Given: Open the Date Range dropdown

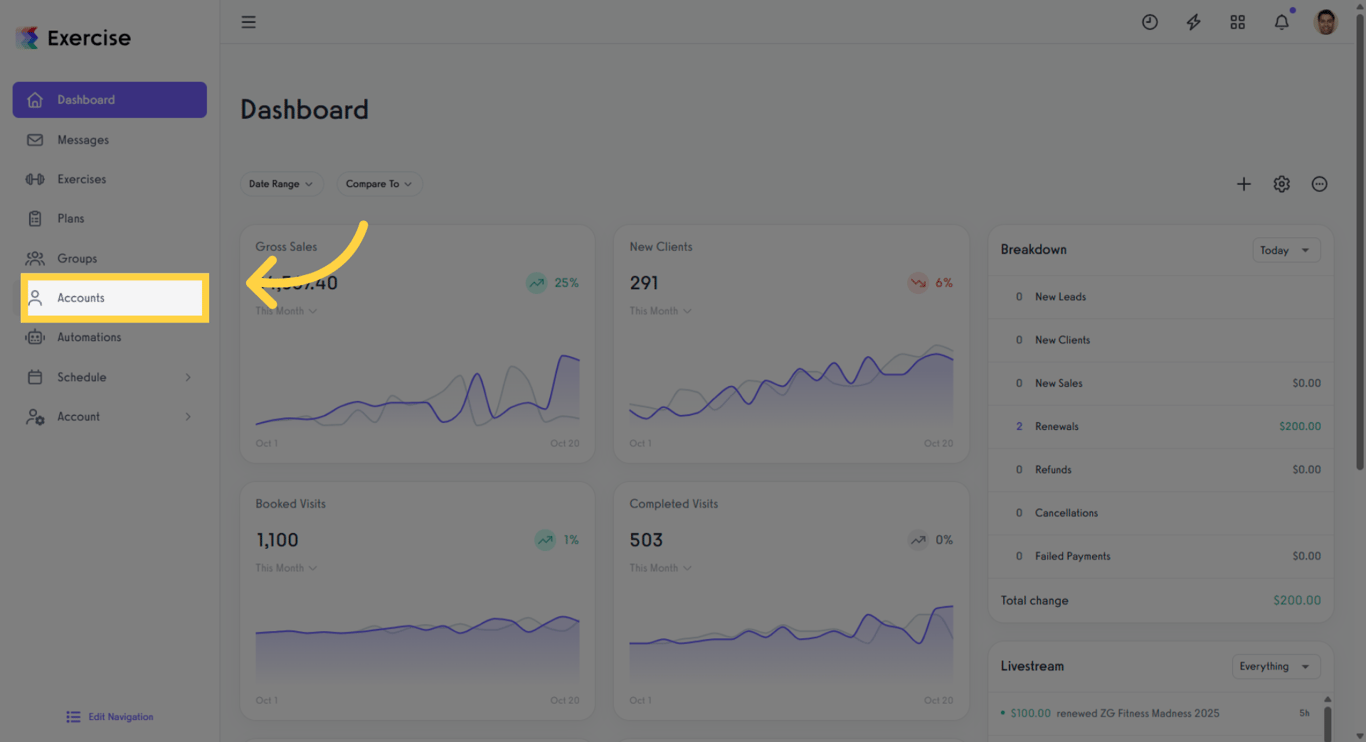Looking at the screenshot, I should point(281,183).
